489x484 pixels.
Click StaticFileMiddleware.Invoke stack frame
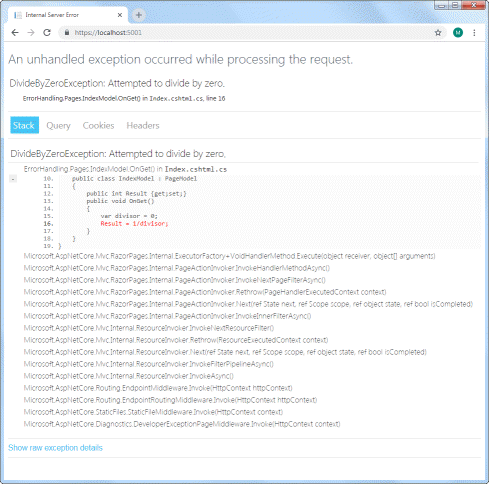153,412
